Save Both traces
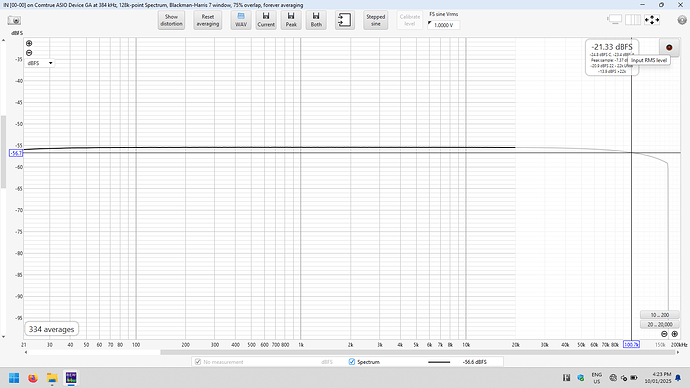This screenshot has width=690, height=388. 316,20
